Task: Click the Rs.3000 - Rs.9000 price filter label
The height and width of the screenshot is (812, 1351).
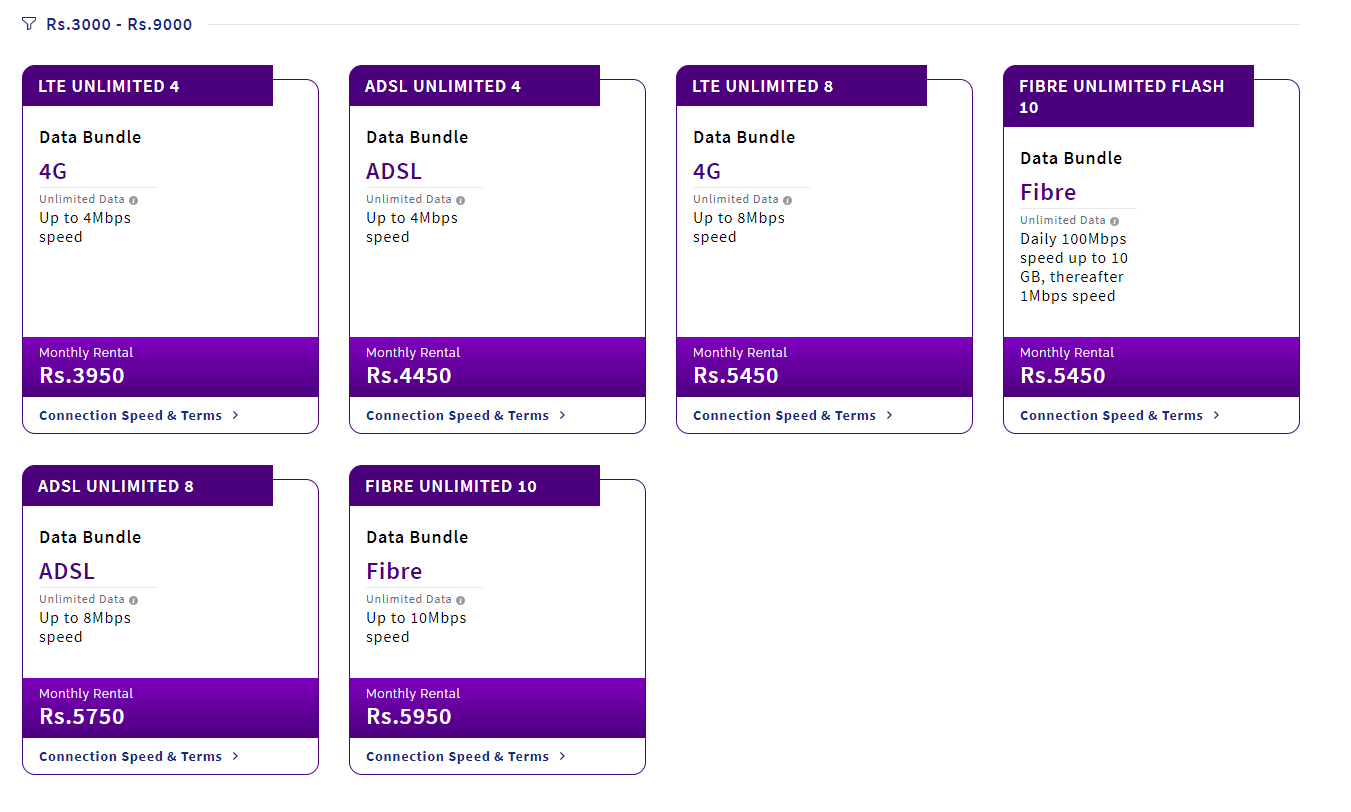Action: point(119,24)
